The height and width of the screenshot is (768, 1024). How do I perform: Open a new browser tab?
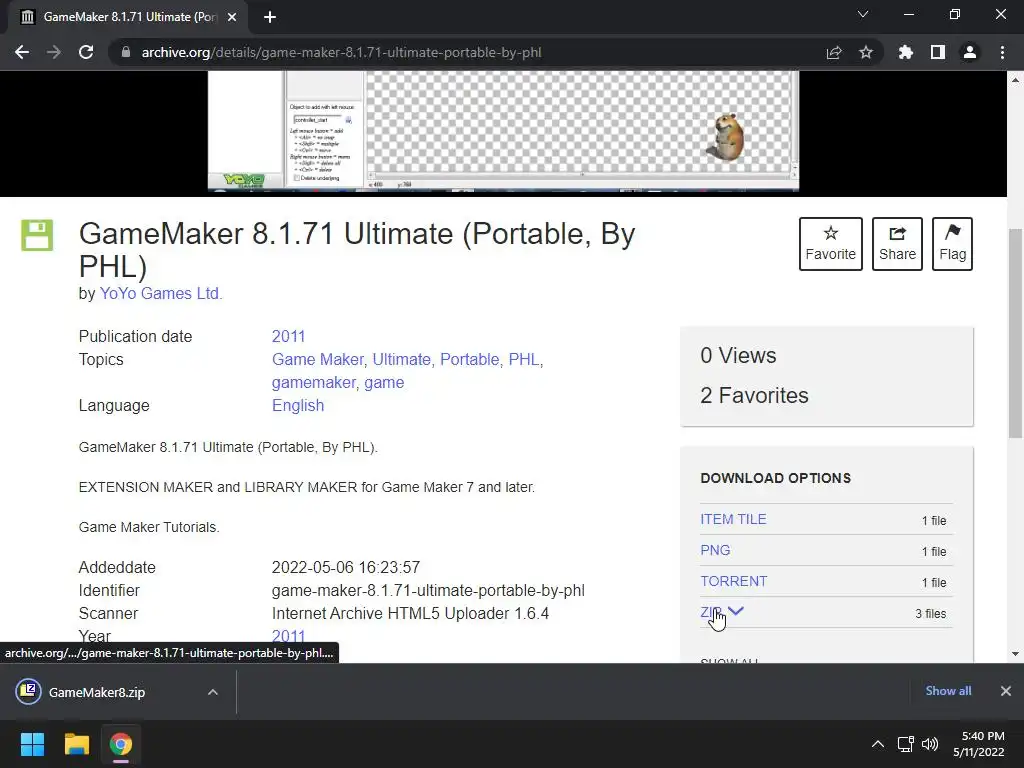[x=270, y=17]
